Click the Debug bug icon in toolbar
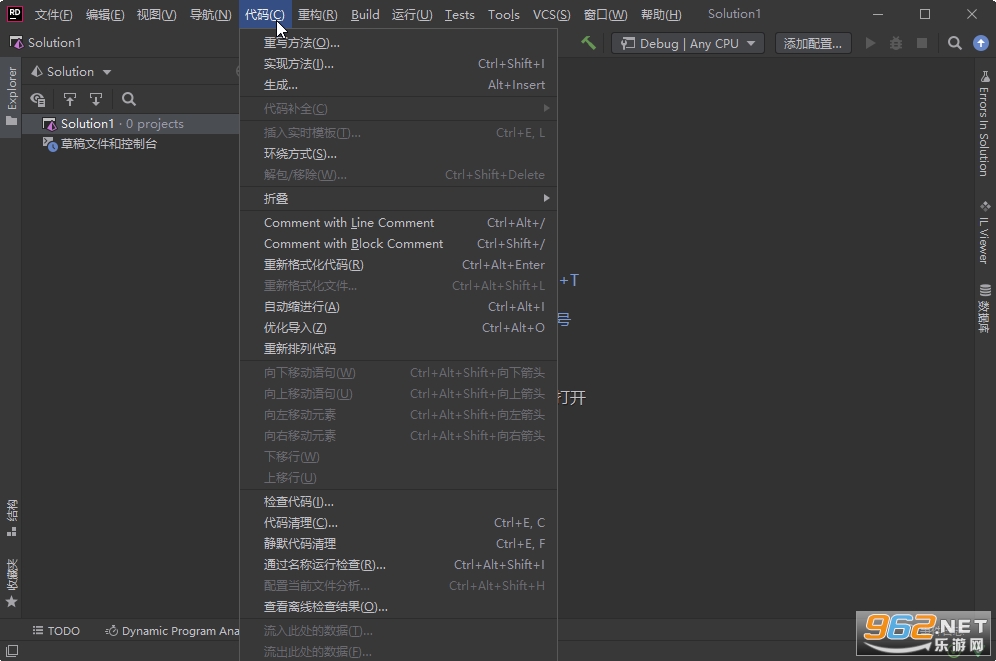Viewport: 996px width, 661px height. [x=896, y=43]
